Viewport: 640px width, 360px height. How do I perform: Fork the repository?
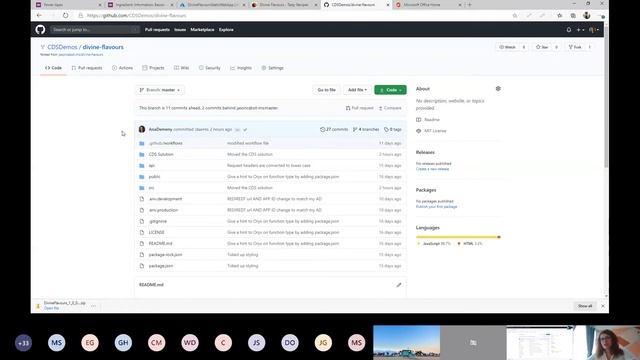pos(575,47)
